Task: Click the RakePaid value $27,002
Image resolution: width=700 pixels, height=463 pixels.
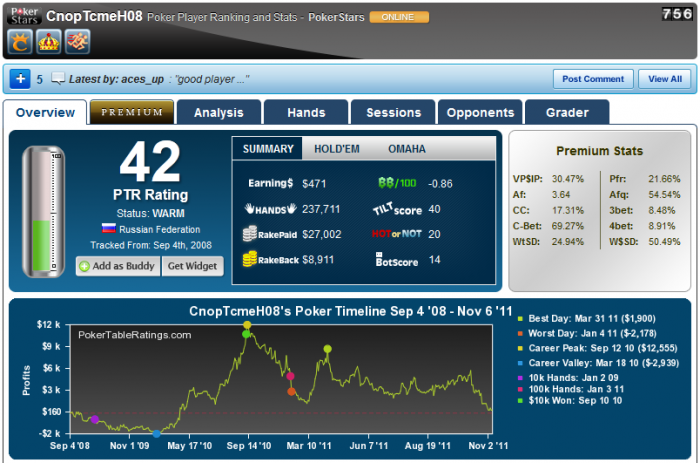Action: (x=321, y=234)
